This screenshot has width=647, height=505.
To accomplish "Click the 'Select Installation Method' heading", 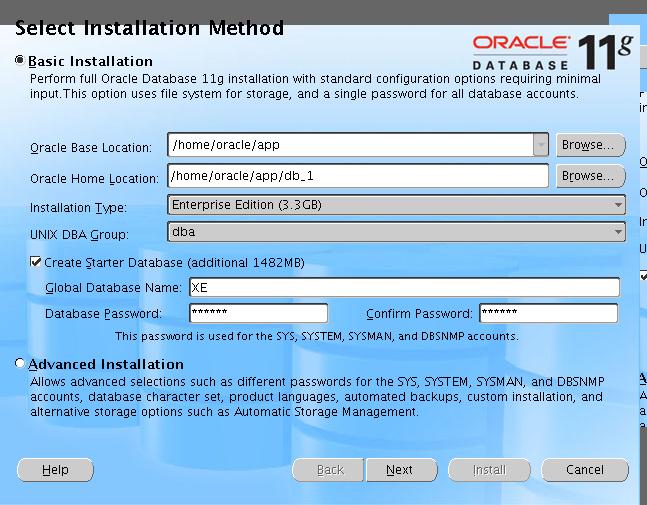I will click(149, 28).
